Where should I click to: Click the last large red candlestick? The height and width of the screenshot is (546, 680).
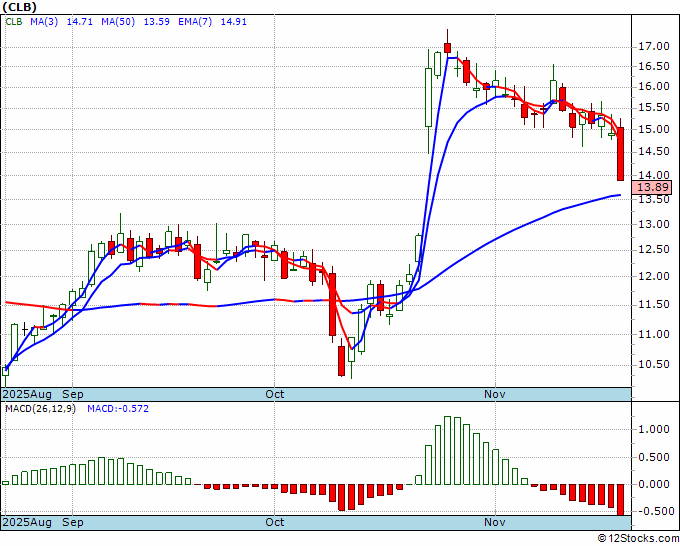coord(621,154)
